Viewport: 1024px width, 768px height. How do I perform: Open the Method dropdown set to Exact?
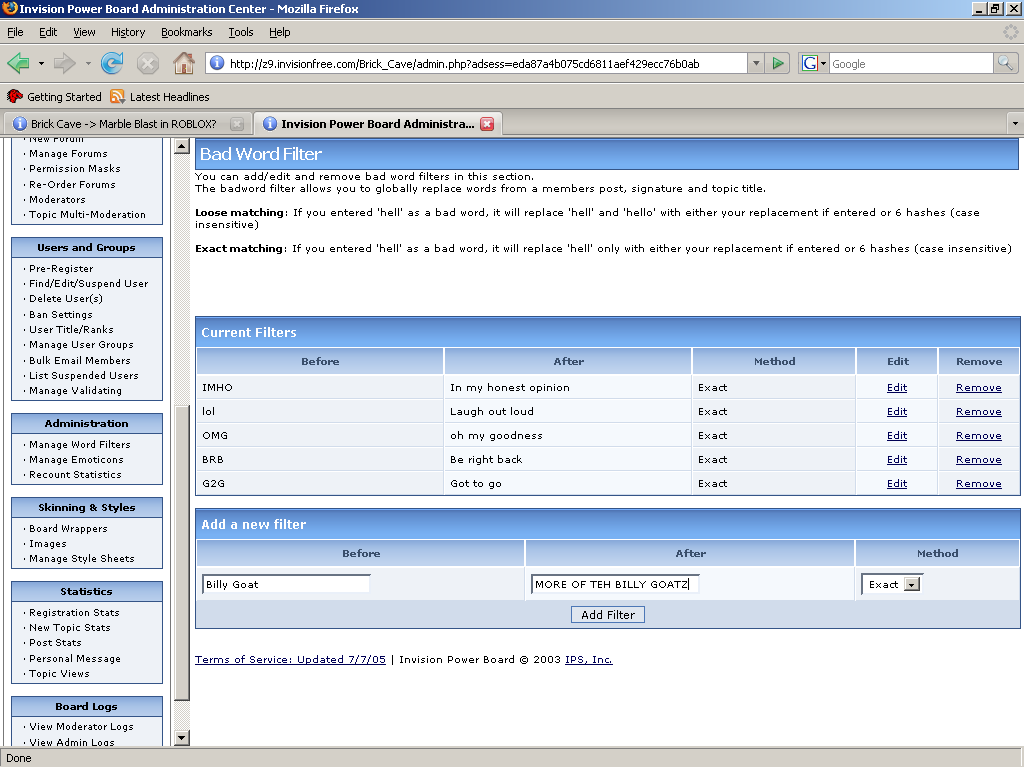pos(892,584)
